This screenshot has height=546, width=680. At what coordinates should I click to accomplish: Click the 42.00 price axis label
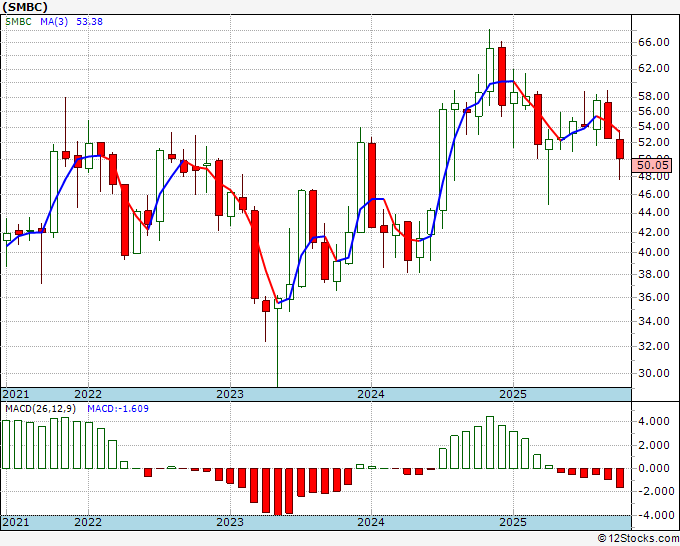[654, 232]
